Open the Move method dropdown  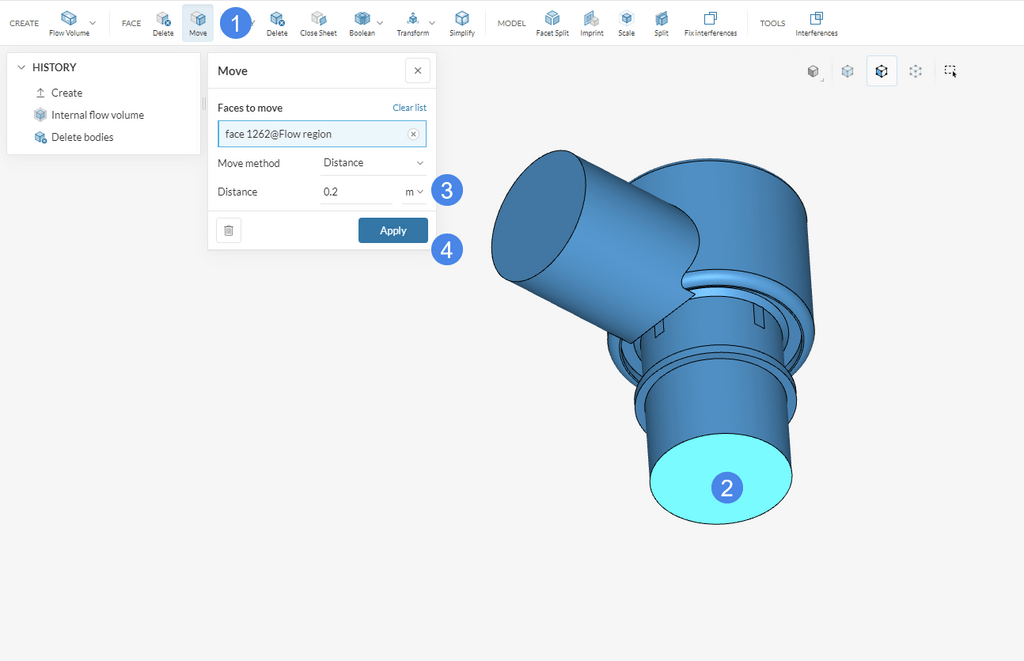[374, 163]
